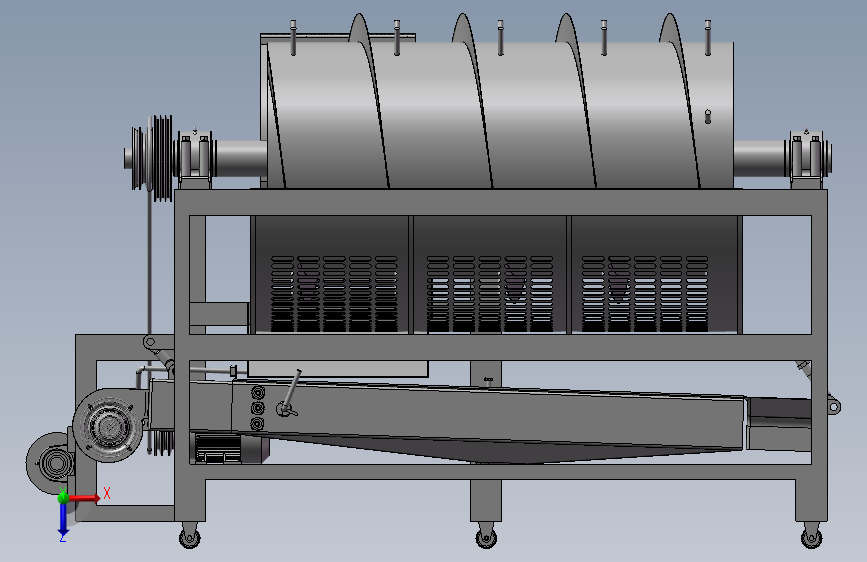This screenshot has width=867, height=562.
Task: Select the lever handle on the inclined trough
Action: [x=290, y=394]
